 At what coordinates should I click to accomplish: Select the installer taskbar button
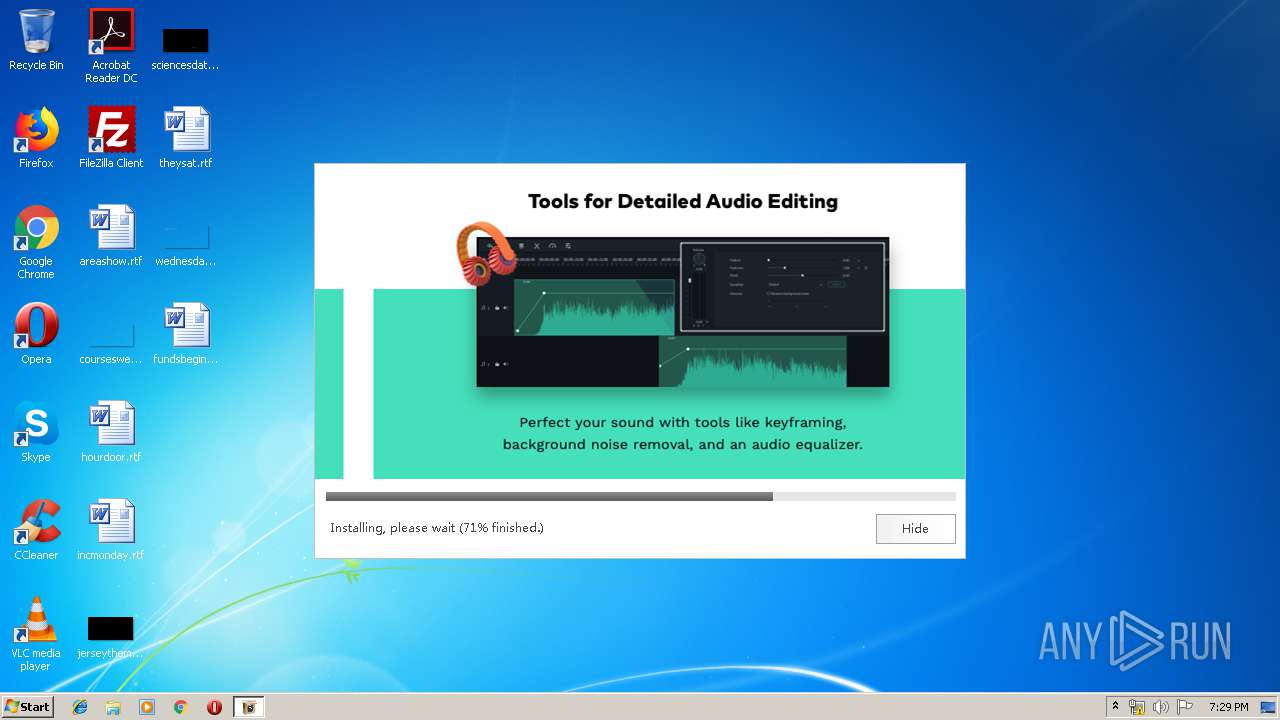pyautogui.click(x=249, y=707)
